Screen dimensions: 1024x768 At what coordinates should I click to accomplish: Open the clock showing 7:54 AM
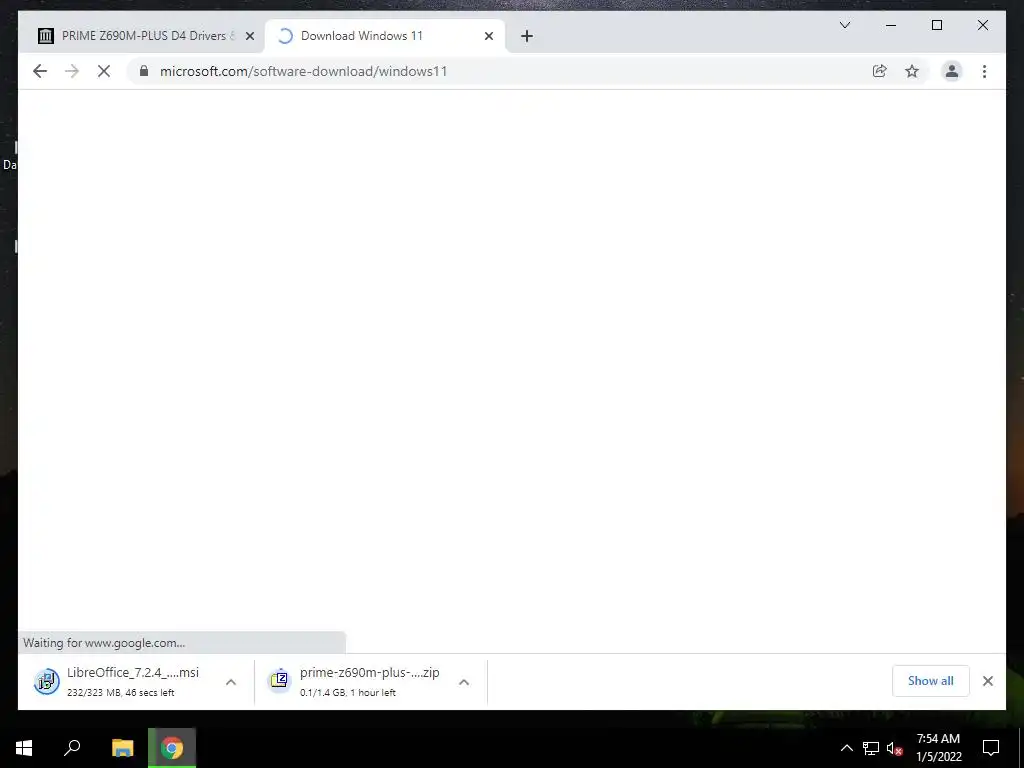(938, 748)
